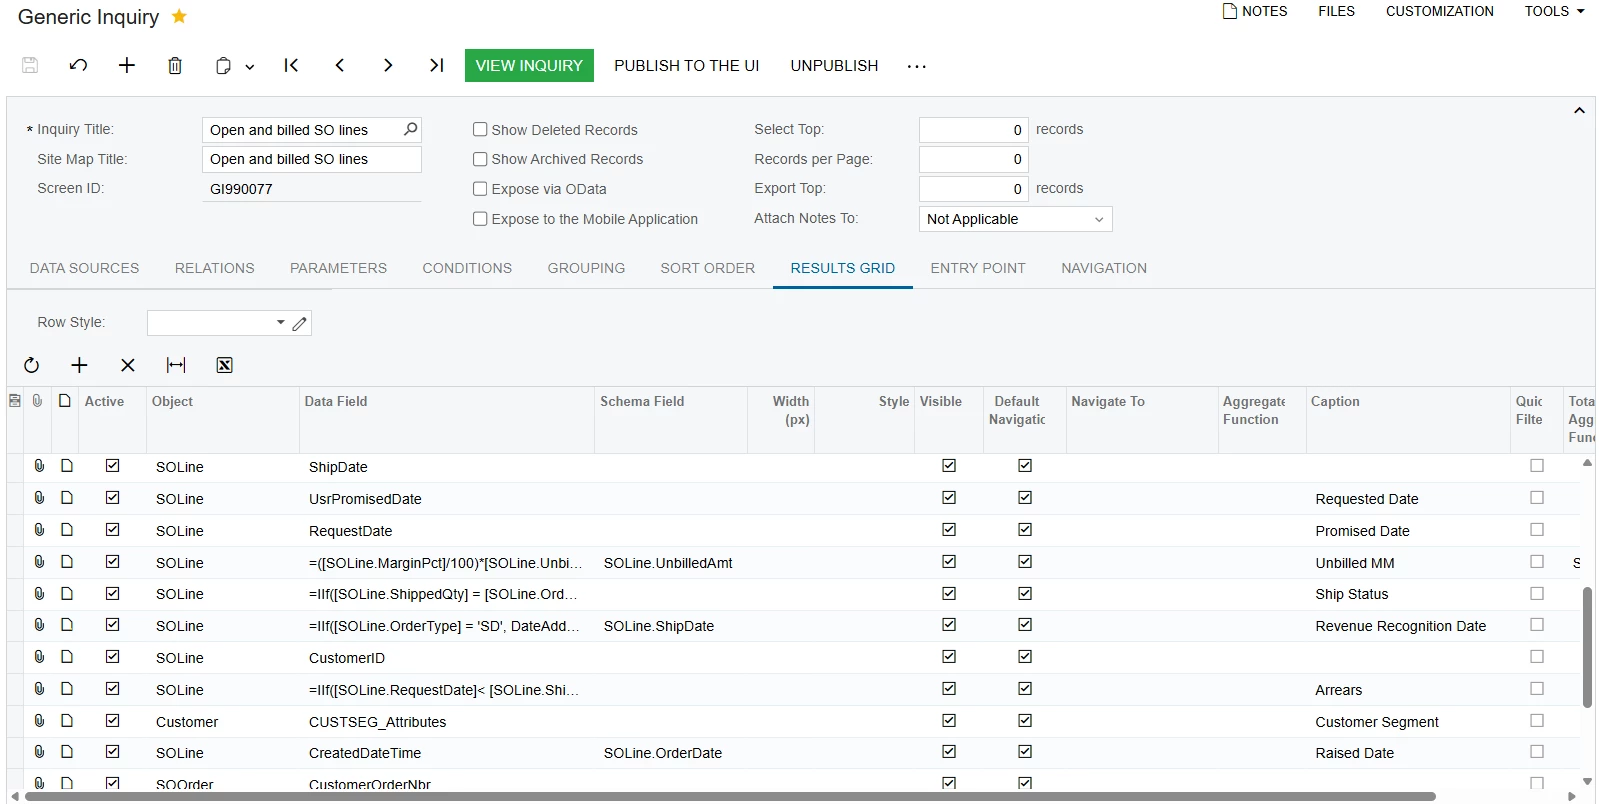Click the Site Map Title field
The height and width of the screenshot is (804, 1599).
[311, 159]
